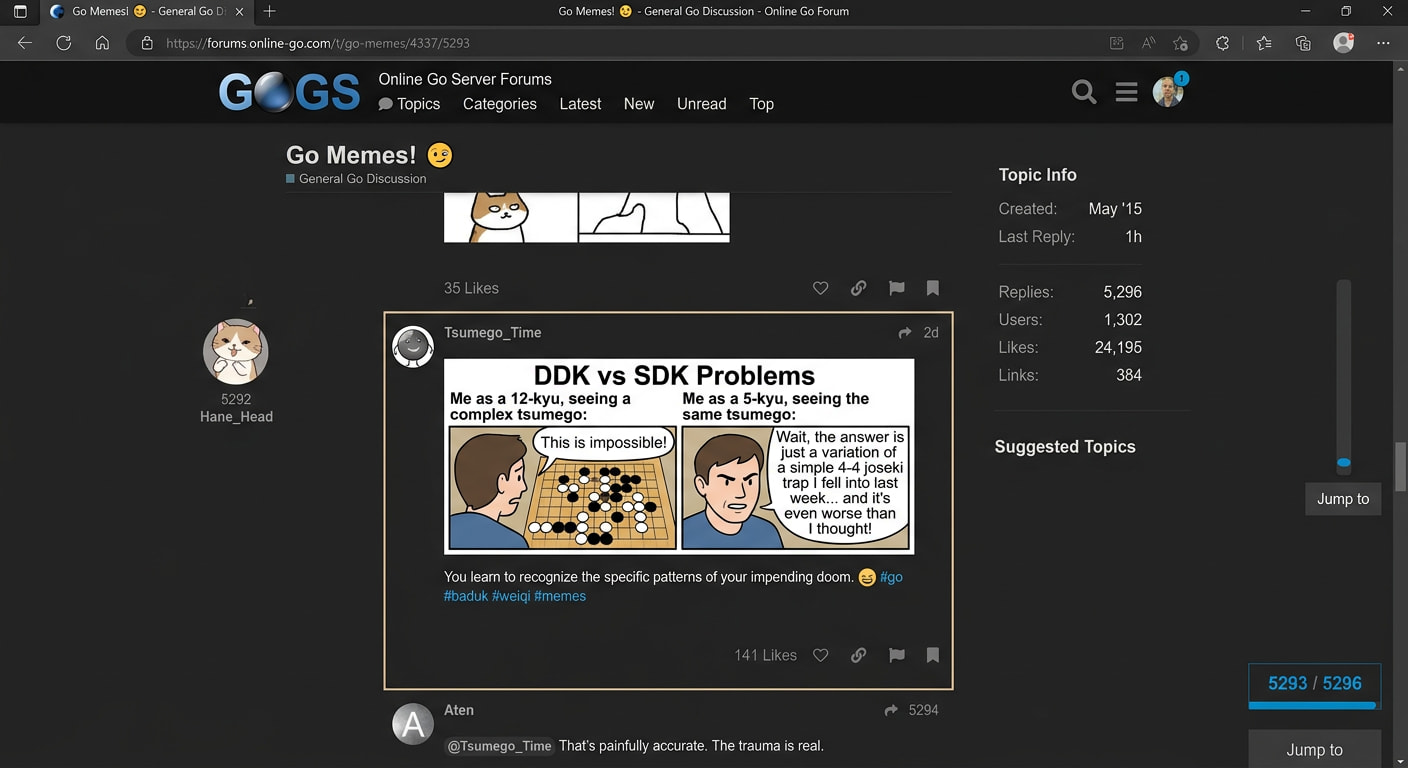Copy link to Tsumego_Time post
This screenshot has width=1408, height=768.
[x=858, y=655]
